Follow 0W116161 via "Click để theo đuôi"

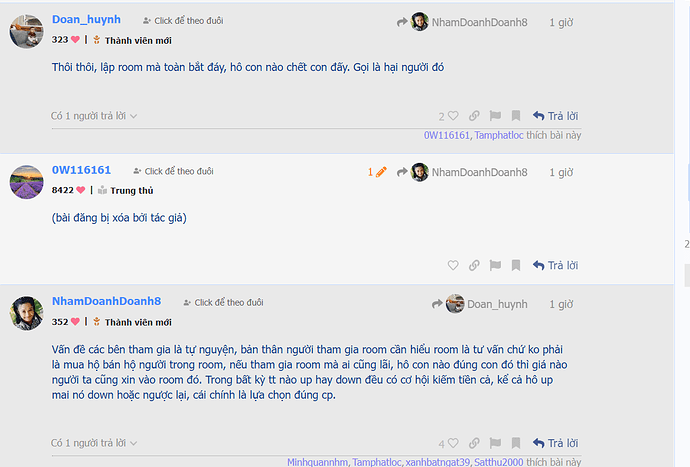pos(173,171)
